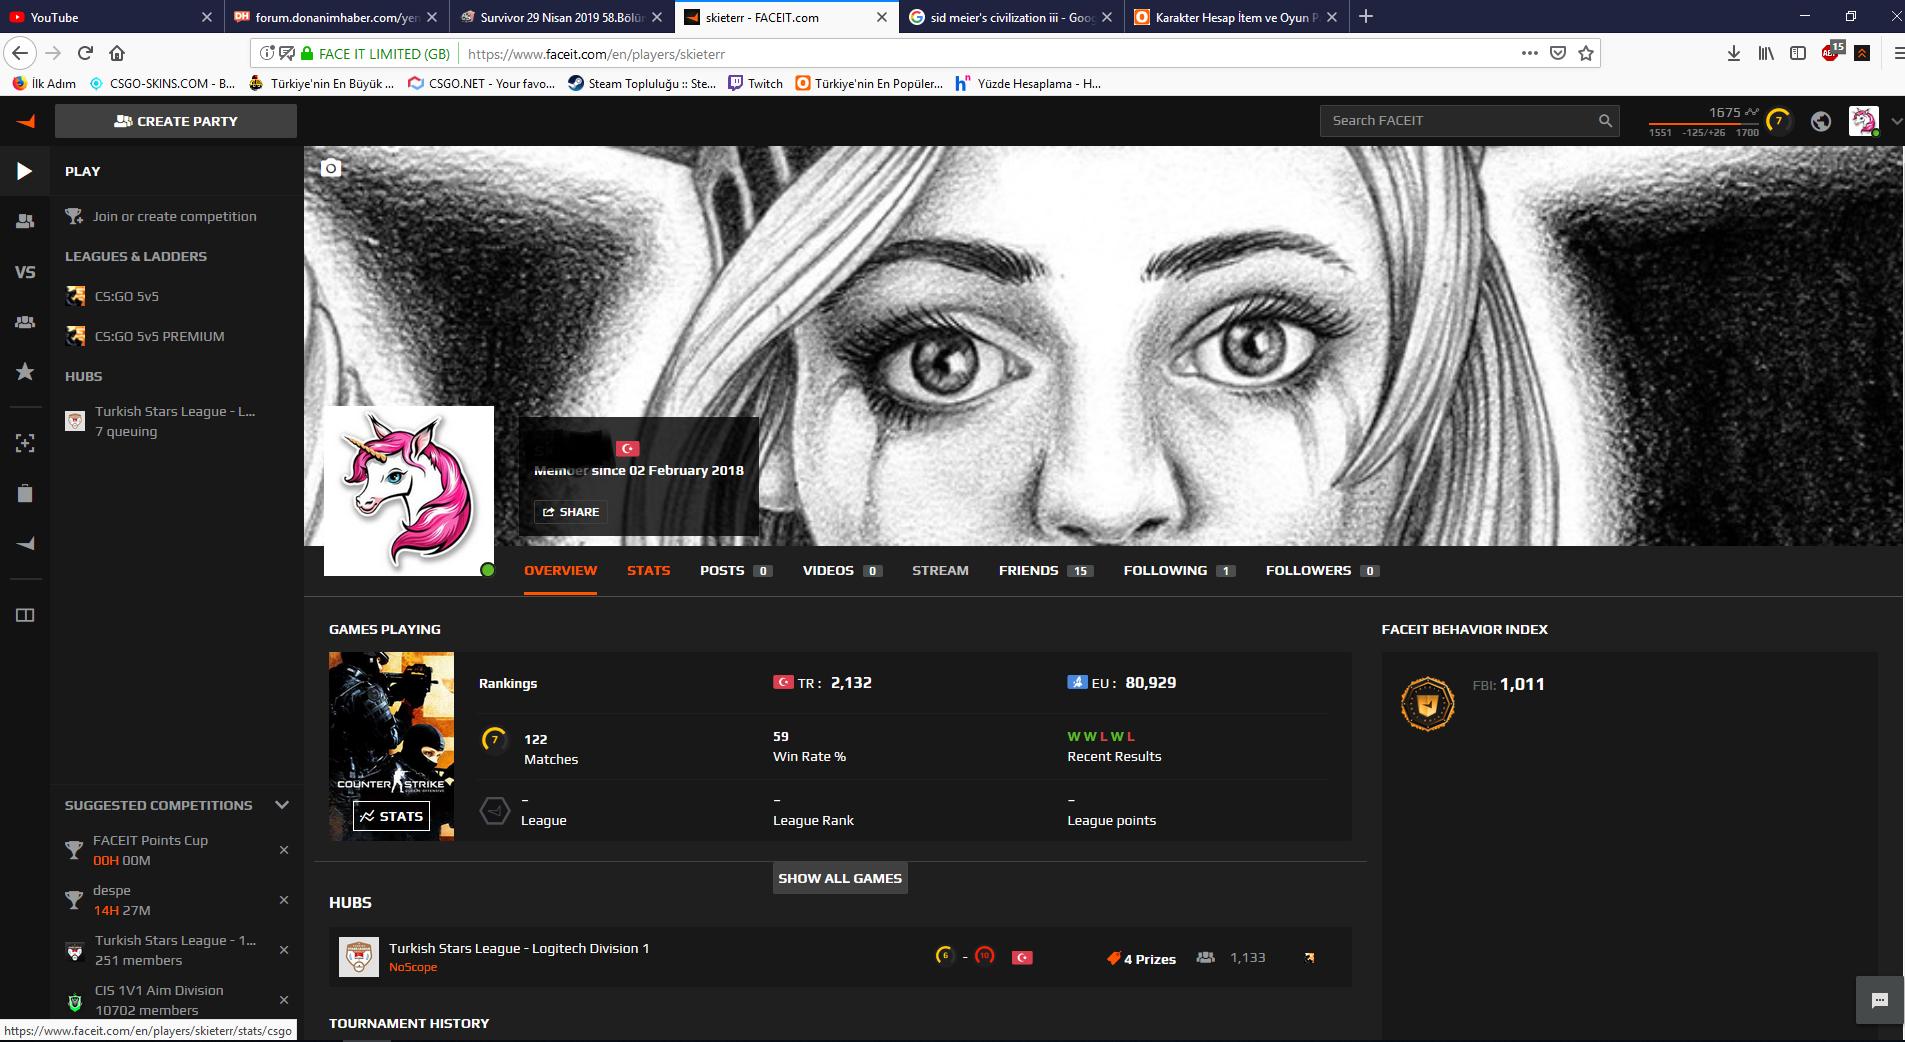Open the address bar page actions menu

tap(1530, 53)
